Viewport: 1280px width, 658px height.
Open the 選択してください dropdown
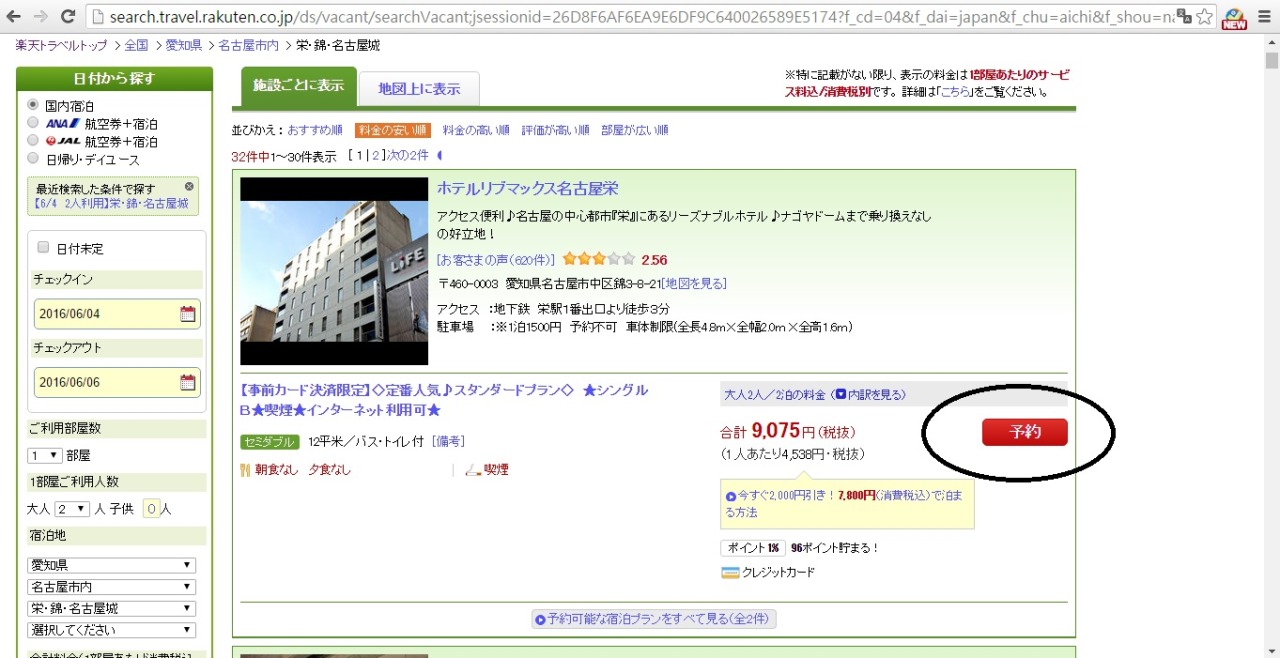(111, 630)
